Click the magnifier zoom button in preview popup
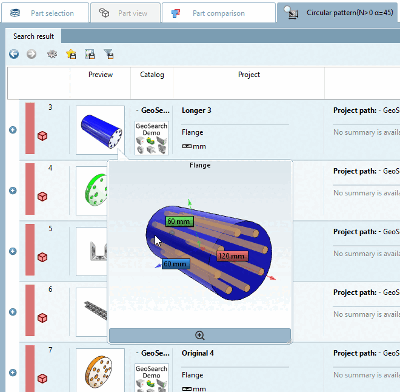This screenshot has height=392, width=400. click(x=200, y=335)
